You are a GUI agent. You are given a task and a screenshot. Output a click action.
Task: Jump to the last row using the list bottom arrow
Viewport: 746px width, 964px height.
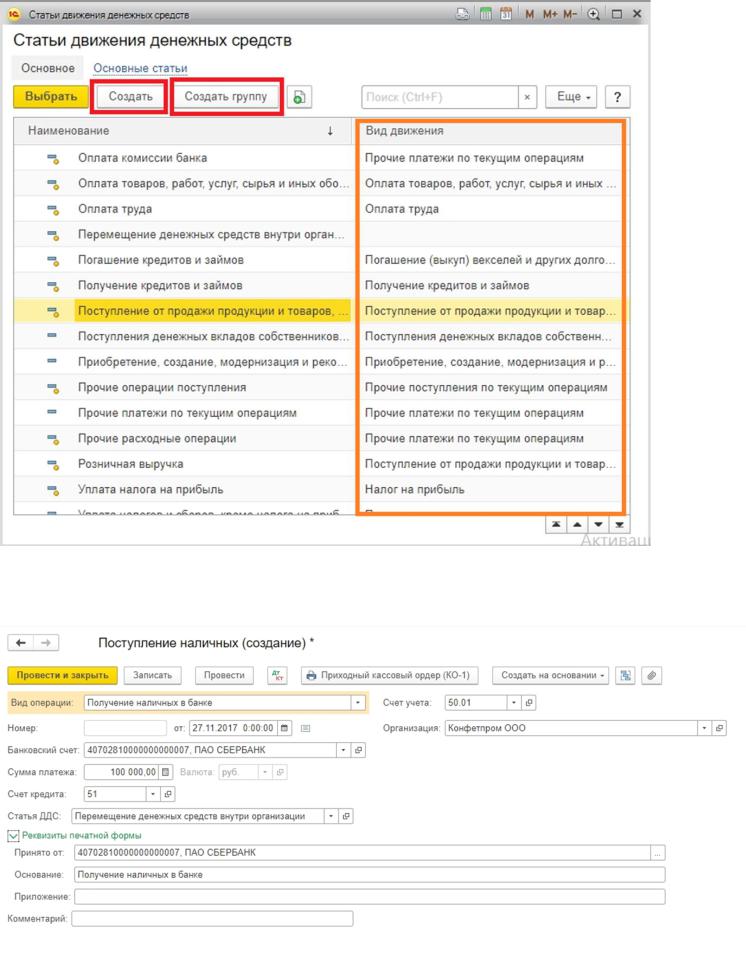pos(619,524)
